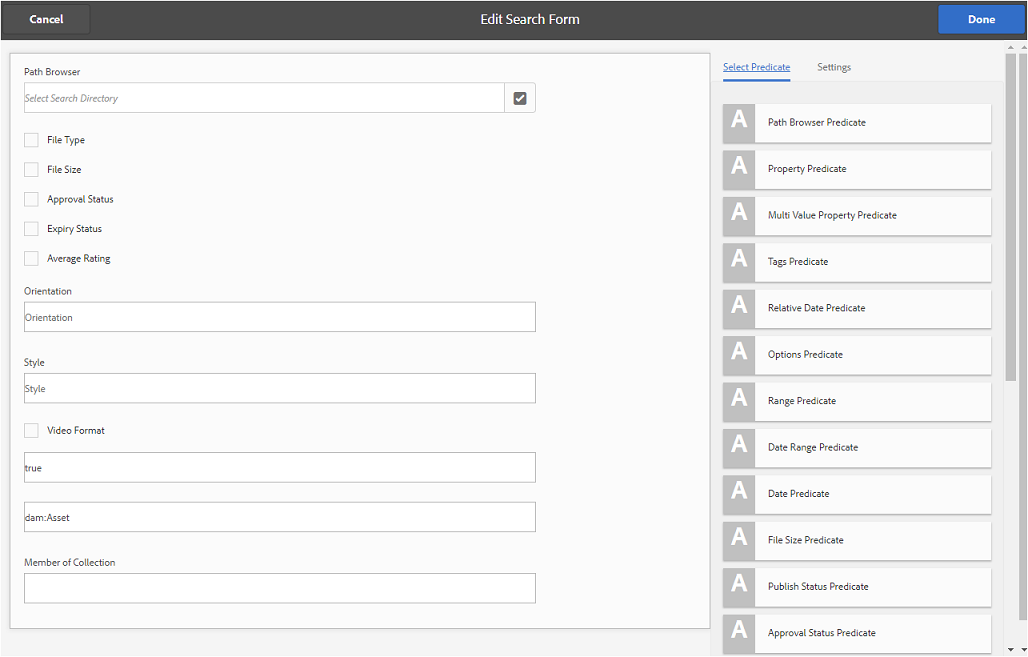Click the File Size Predicate icon

point(739,540)
